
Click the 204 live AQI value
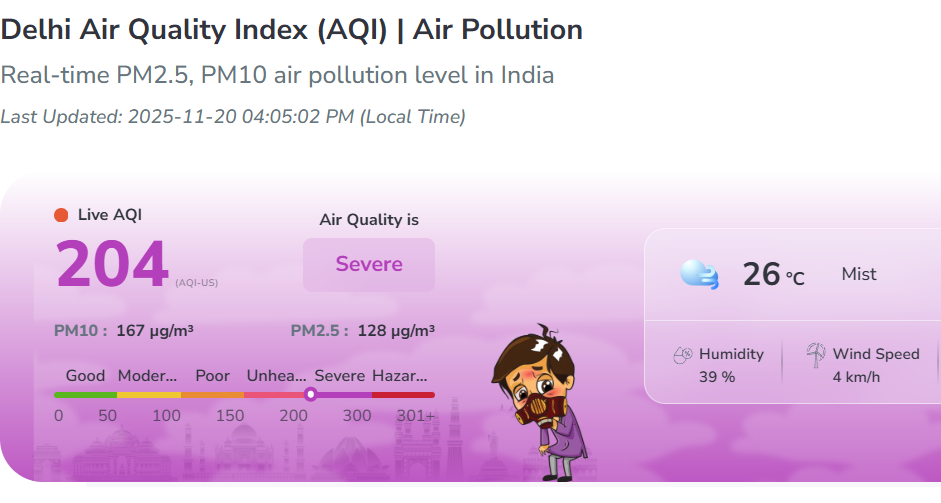[112, 265]
